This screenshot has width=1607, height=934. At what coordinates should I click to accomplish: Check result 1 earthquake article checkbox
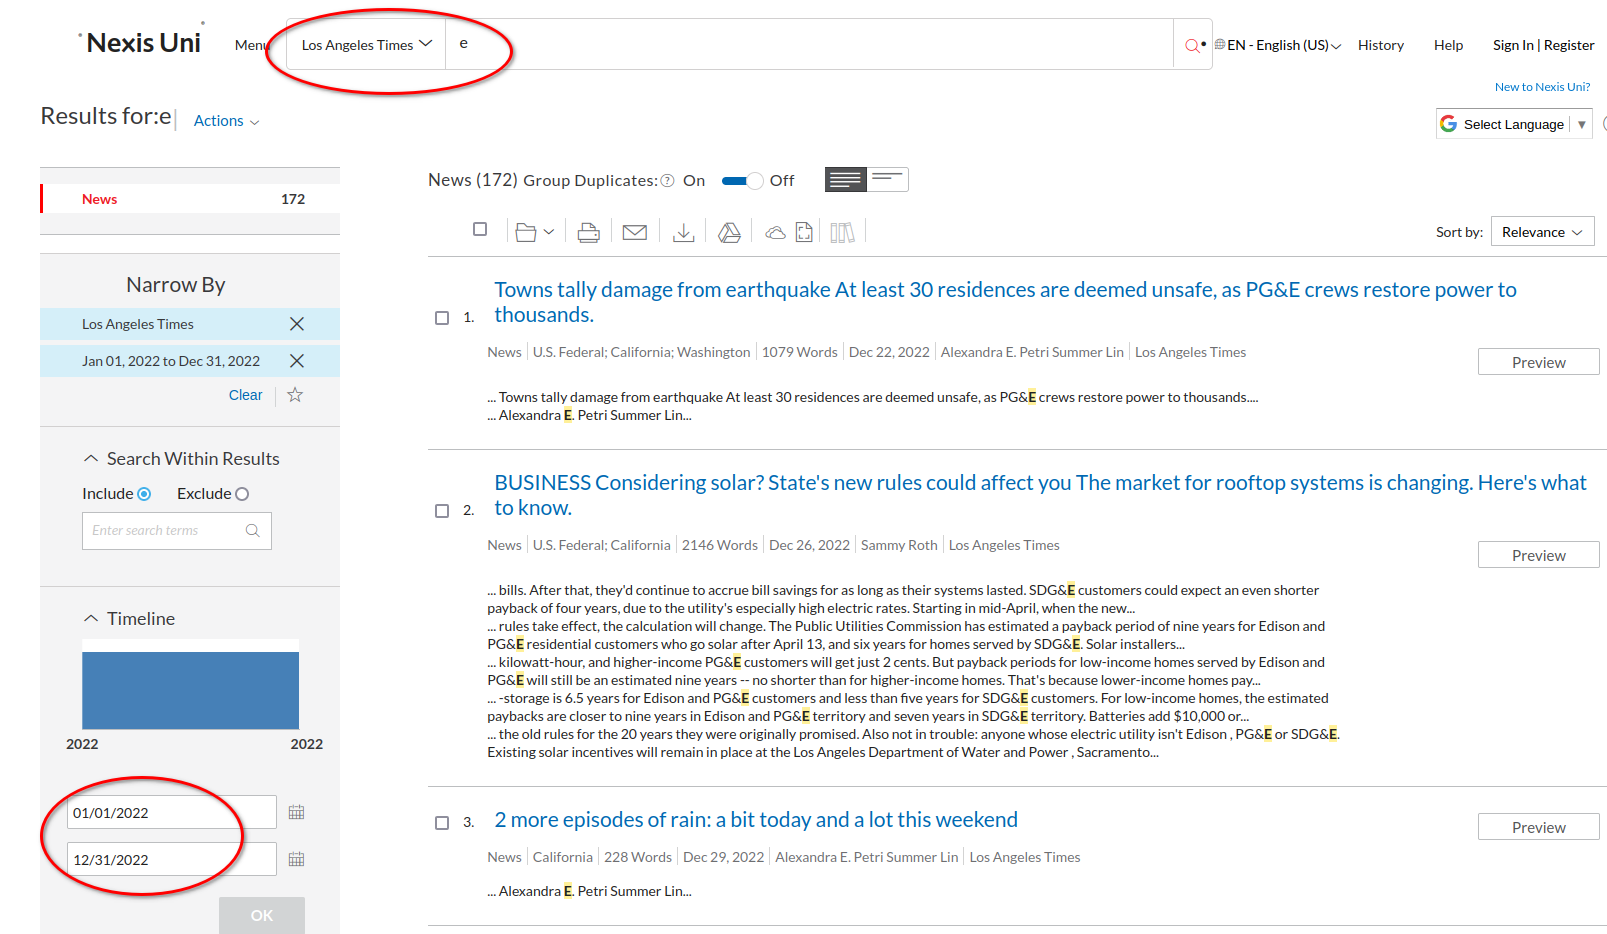(x=442, y=318)
